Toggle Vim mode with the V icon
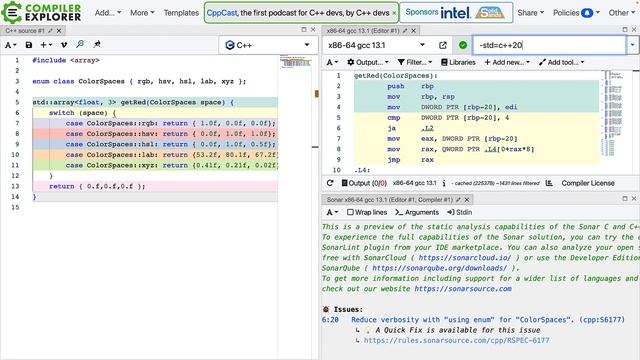 [64, 45]
